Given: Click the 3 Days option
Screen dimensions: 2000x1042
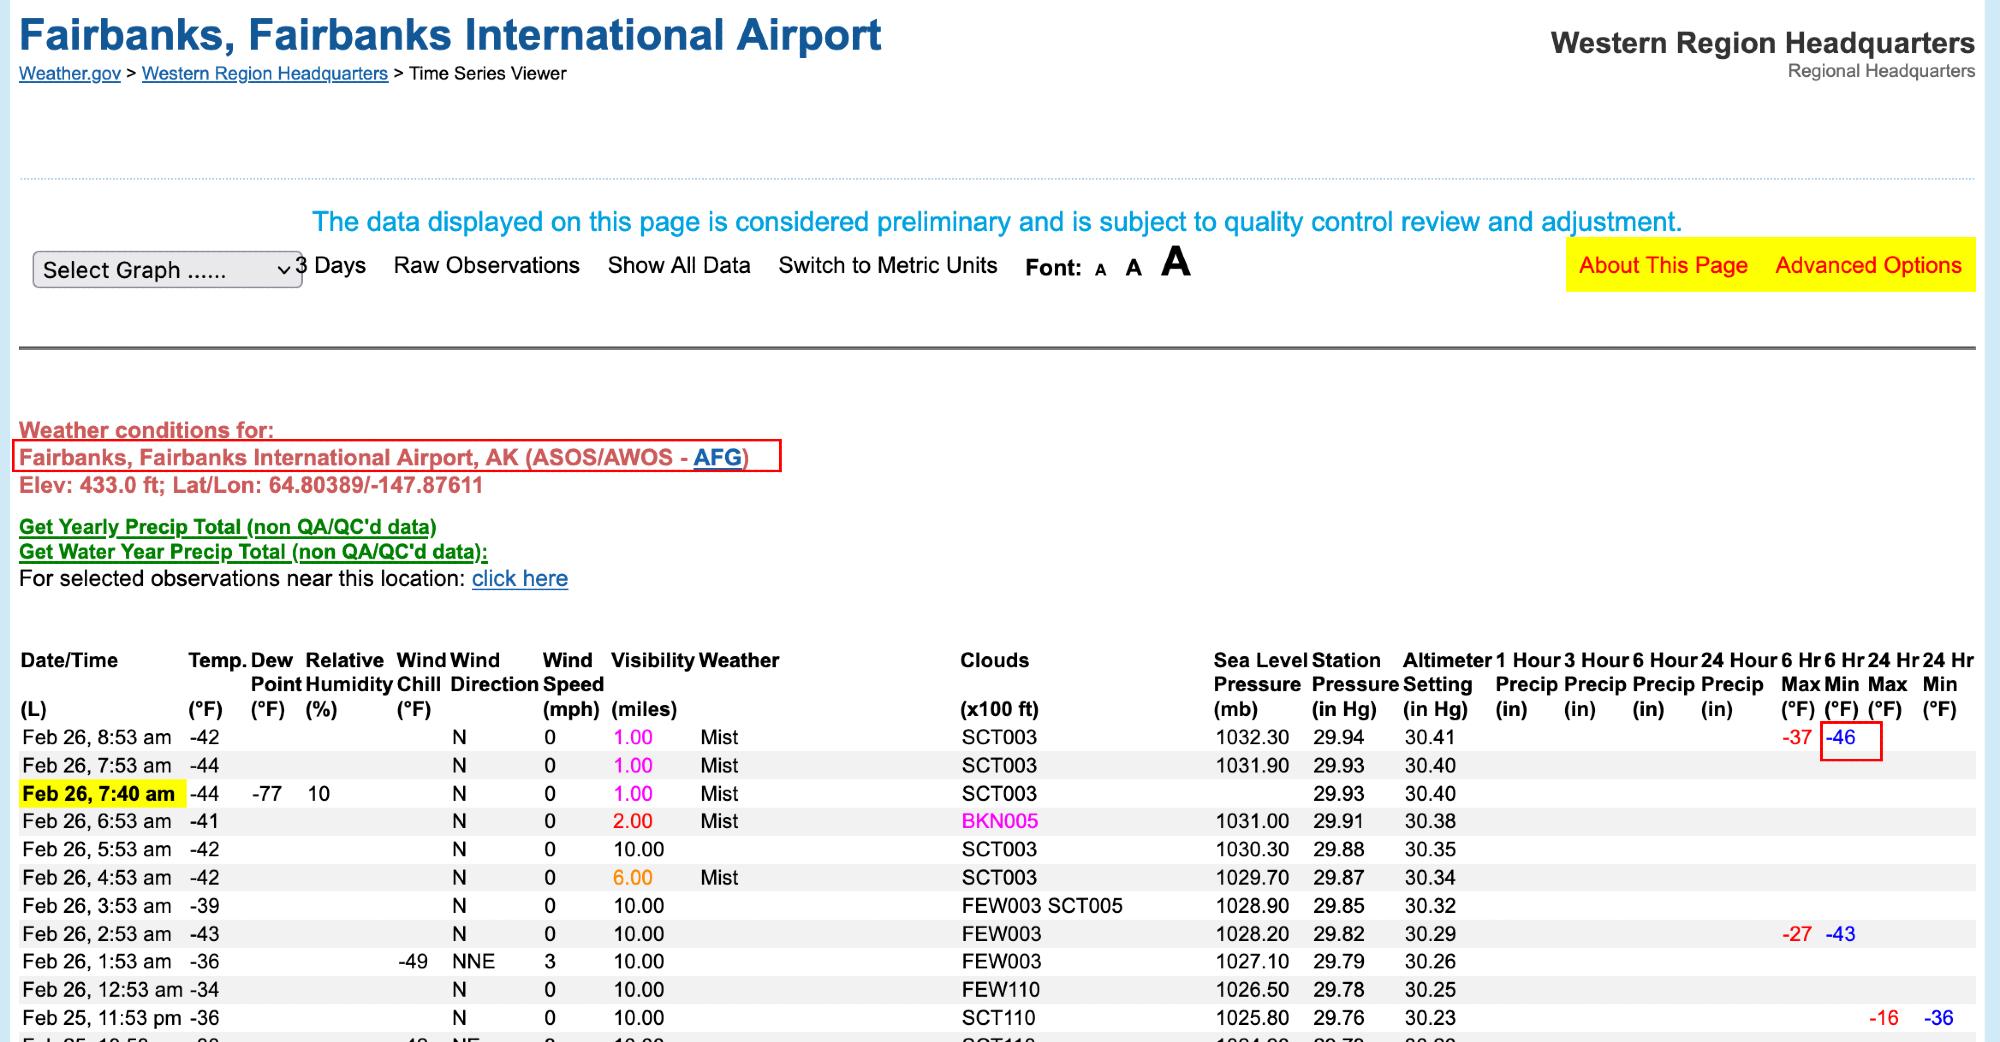Looking at the screenshot, I should point(332,266).
